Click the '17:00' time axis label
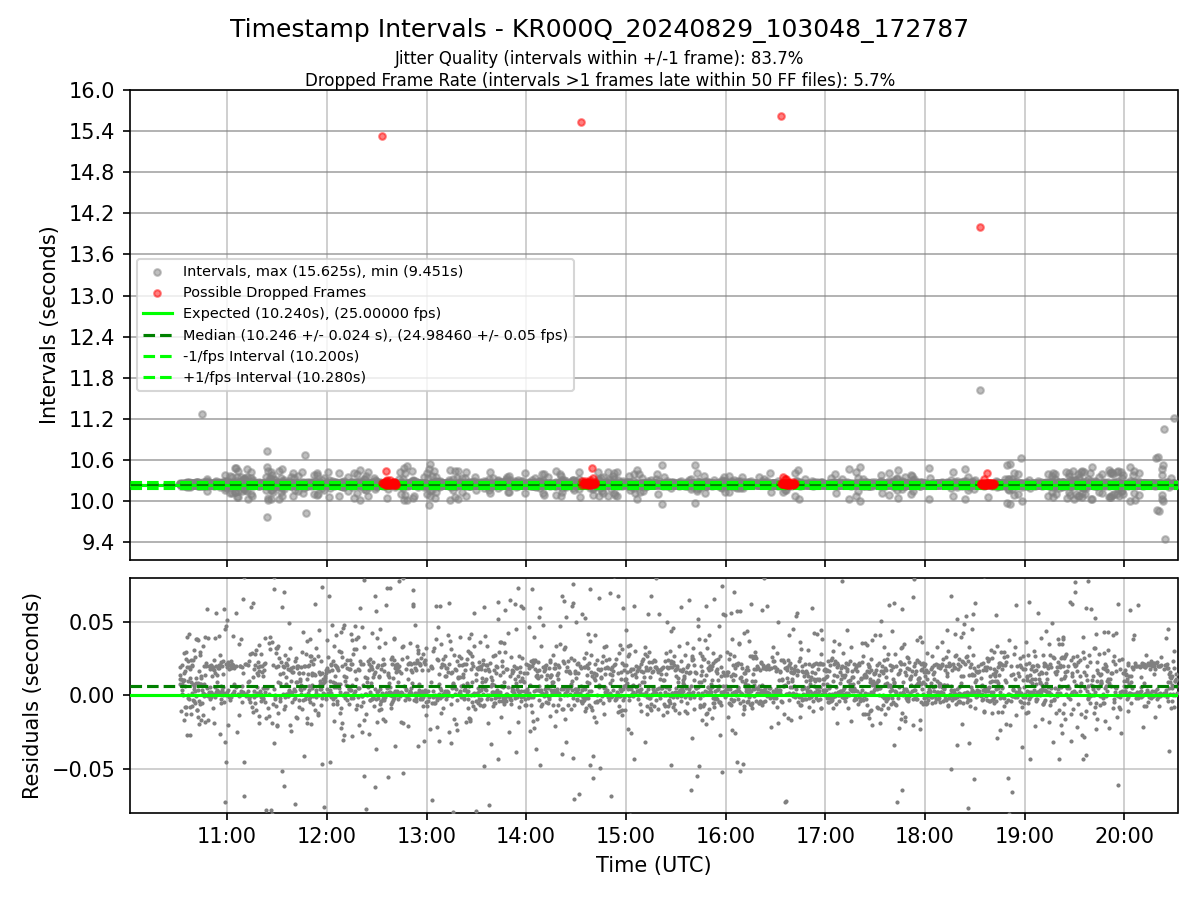Screen dimensions: 1200x900 [x=825, y=834]
